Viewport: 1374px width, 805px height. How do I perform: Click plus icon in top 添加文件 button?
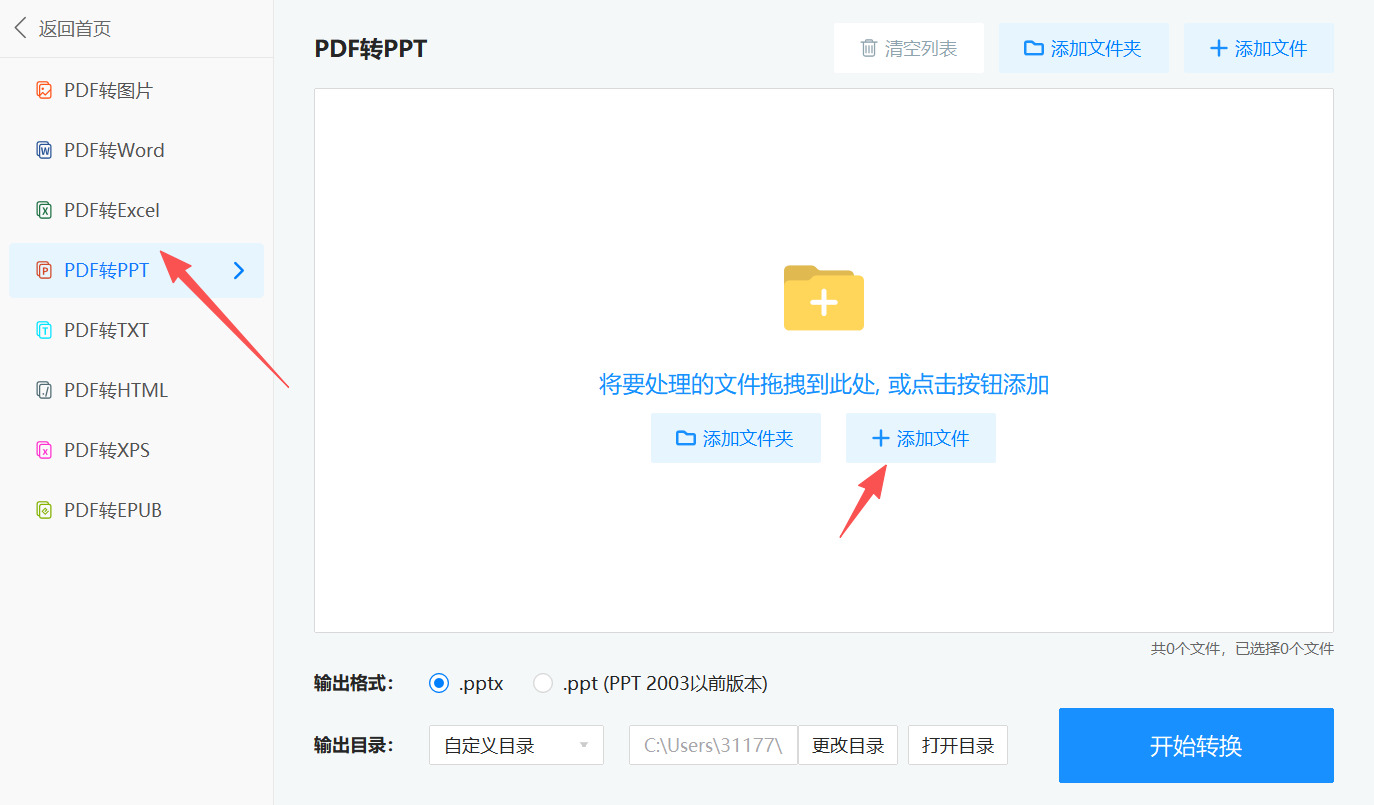click(x=1218, y=48)
